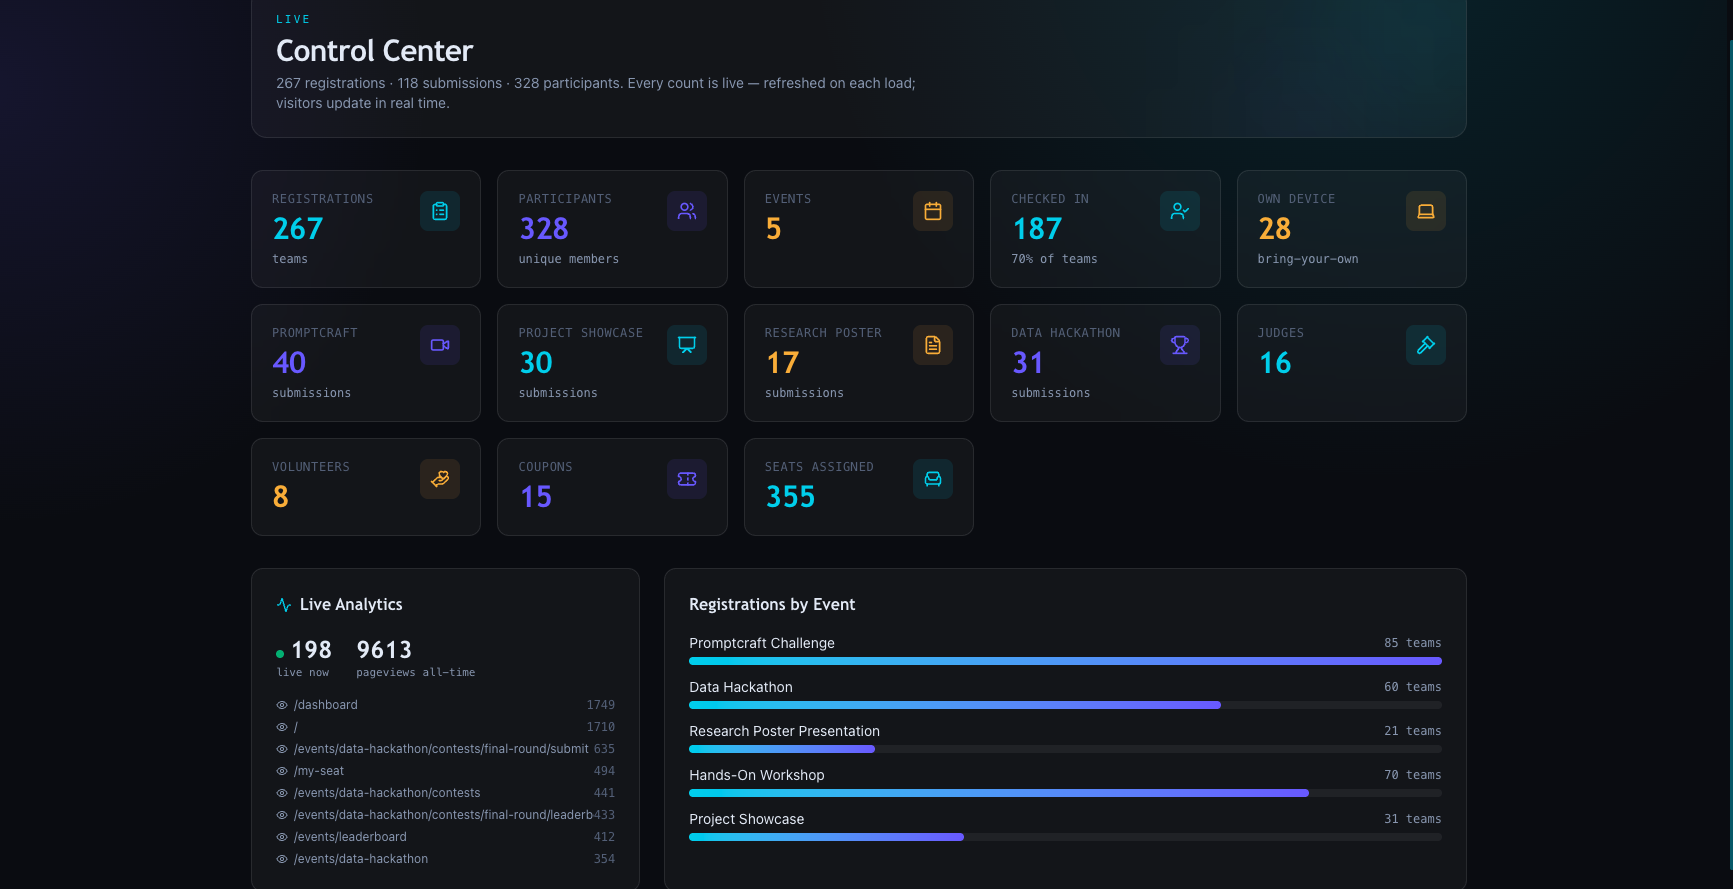Click the user-check icon in Checked In card
1733x889 pixels.
tap(1180, 211)
